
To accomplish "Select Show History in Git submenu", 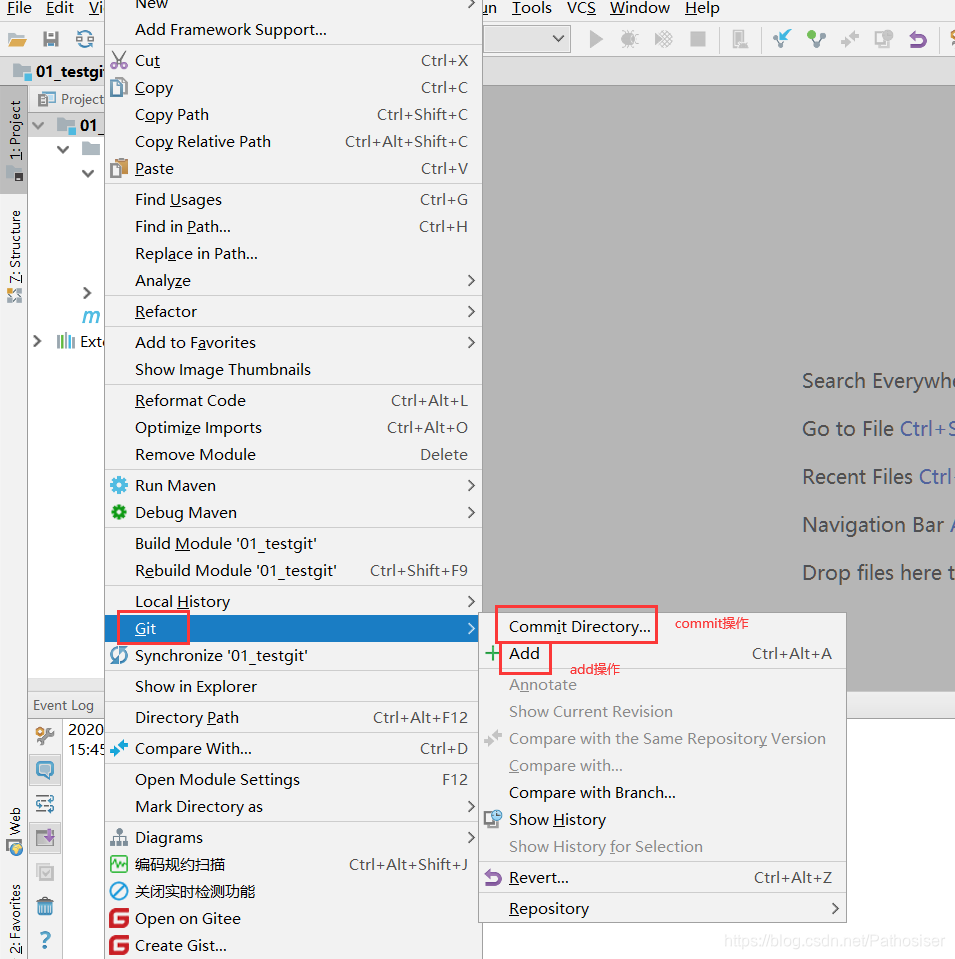I will coord(663,820).
